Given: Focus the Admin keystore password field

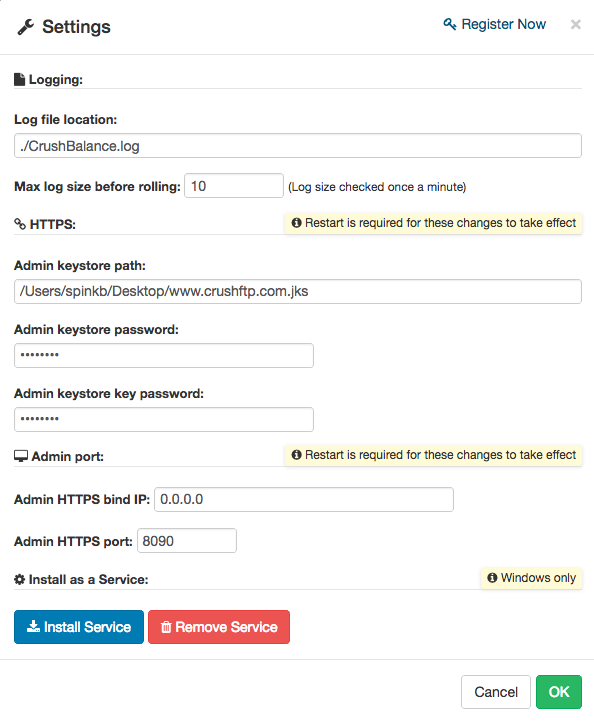Looking at the screenshot, I should click(x=164, y=355).
